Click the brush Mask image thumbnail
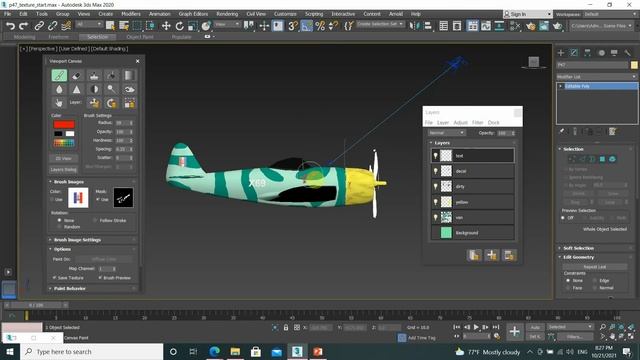This screenshot has width=640, height=360. 123,198
